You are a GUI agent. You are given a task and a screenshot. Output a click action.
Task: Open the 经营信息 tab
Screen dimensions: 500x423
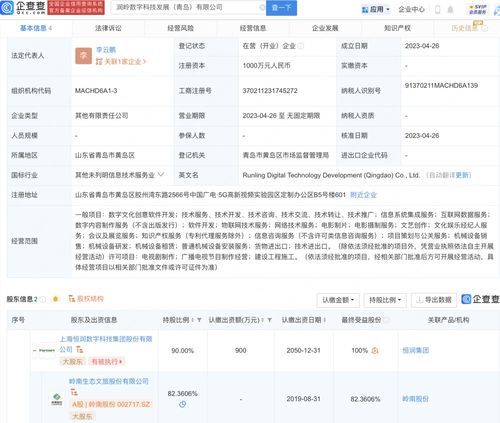(253, 28)
